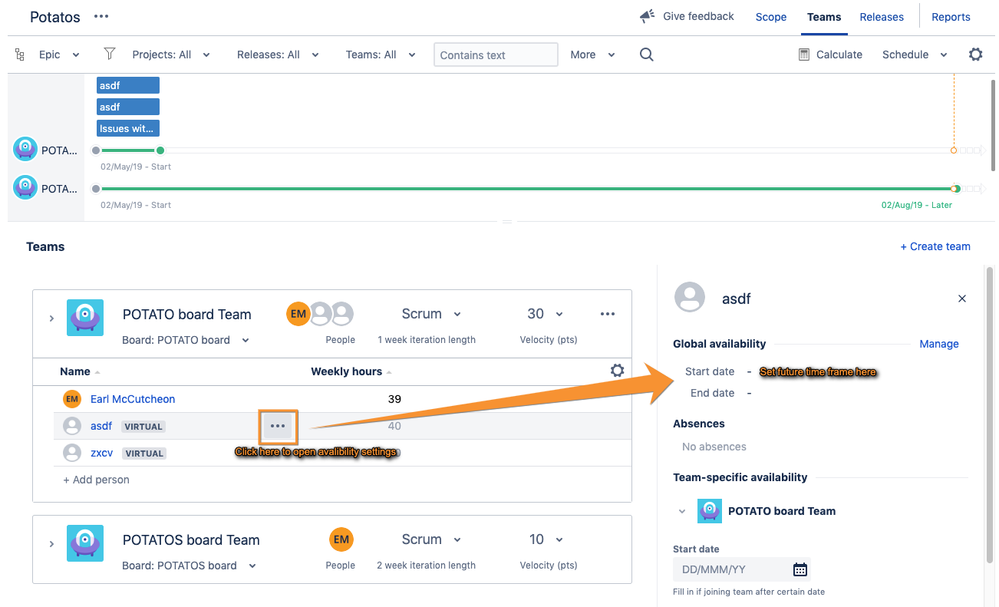Open Board: POTATO board dropdown
999x607 pixels.
(185, 340)
